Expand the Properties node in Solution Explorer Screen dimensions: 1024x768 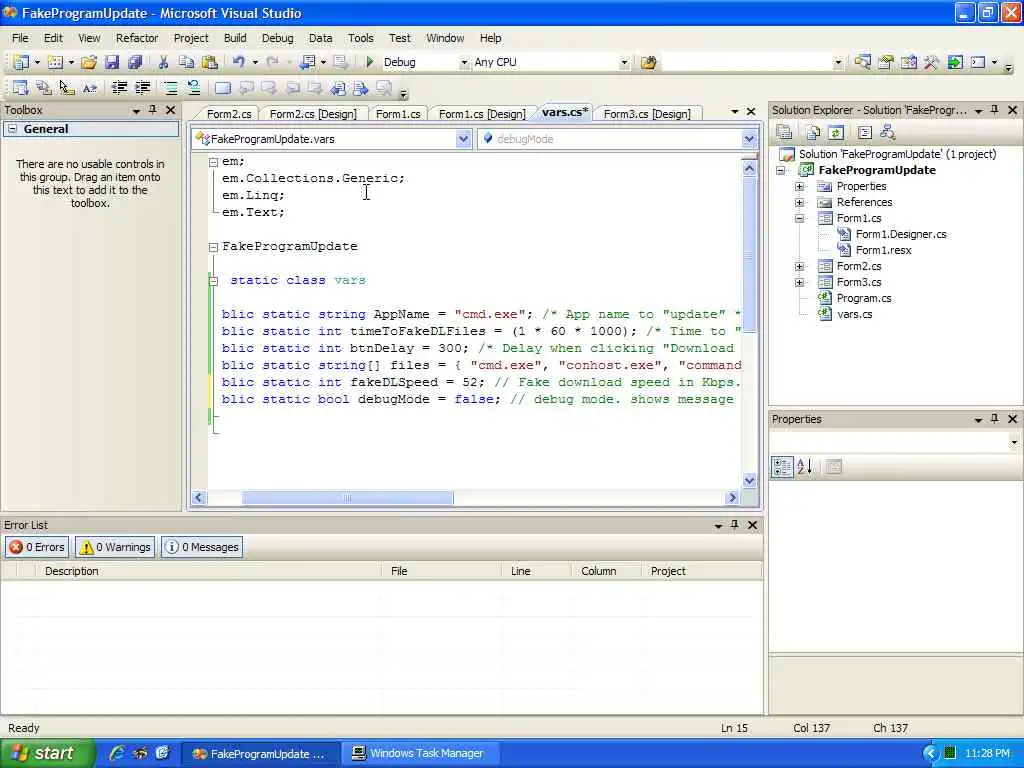799,186
